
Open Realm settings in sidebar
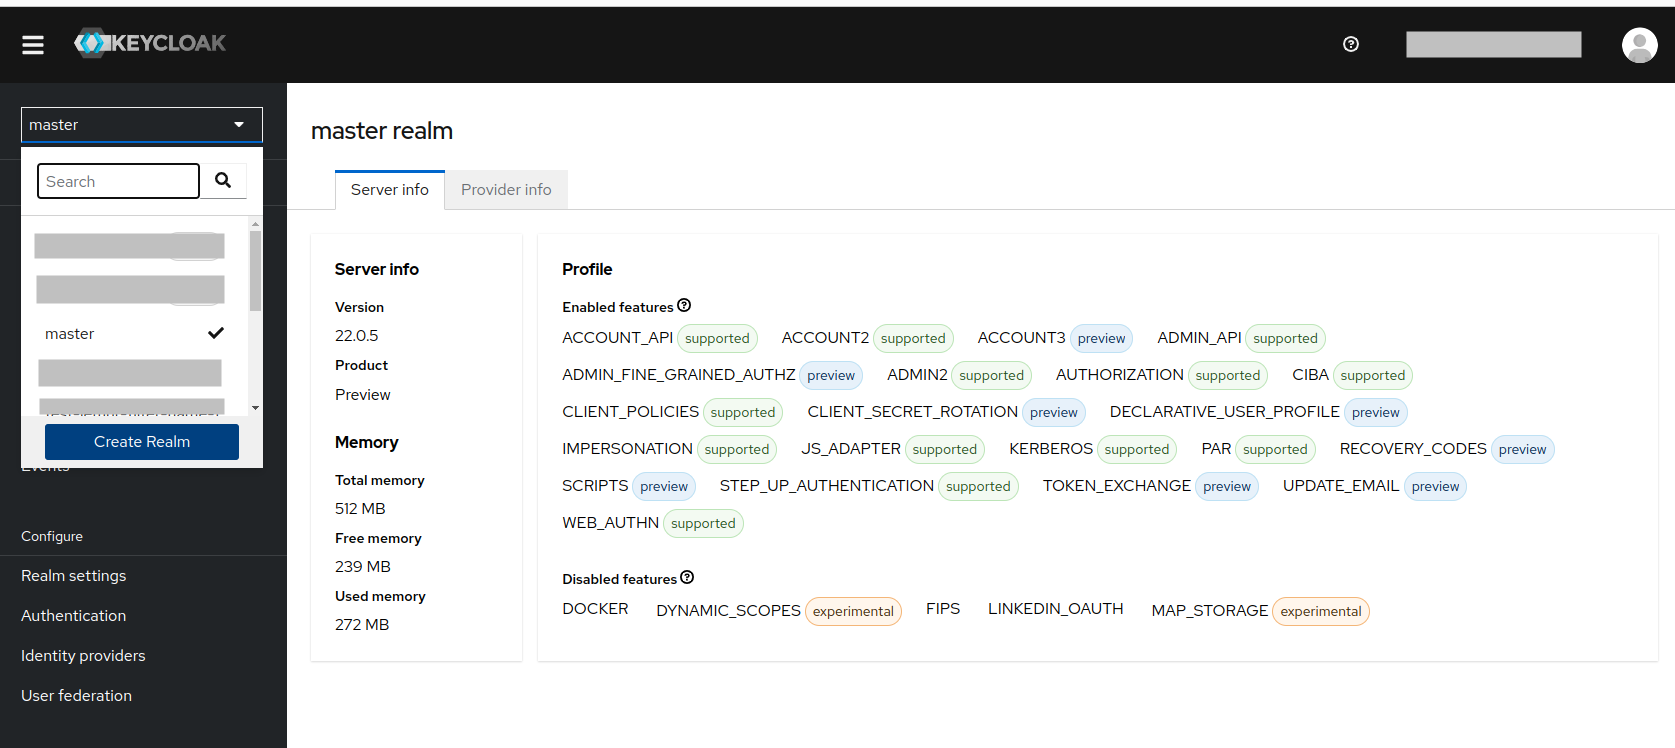pyautogui.click(x=74, y=576)
